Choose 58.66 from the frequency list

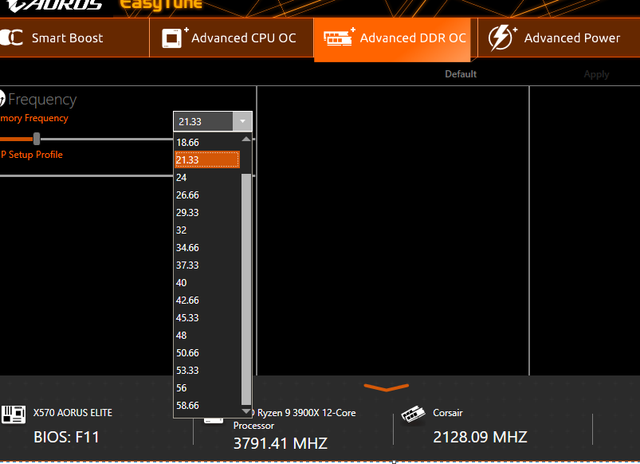[207, 406]
